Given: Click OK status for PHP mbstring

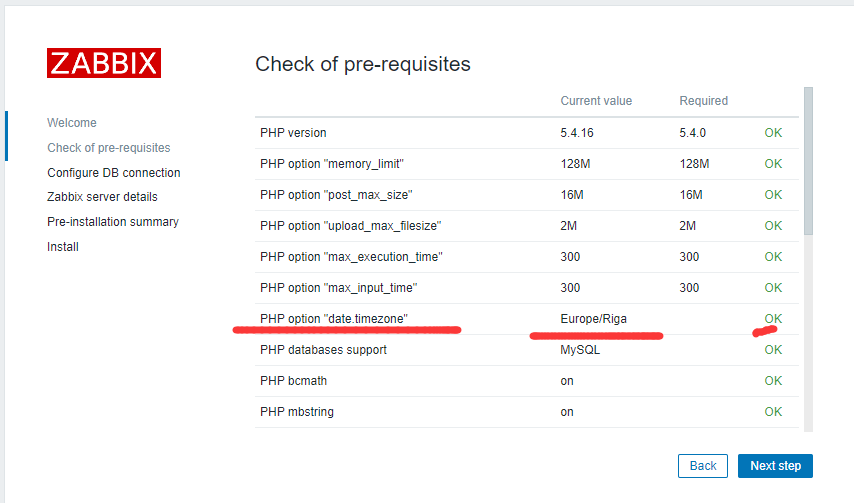Looking at the screenshot, I should 773,412.
